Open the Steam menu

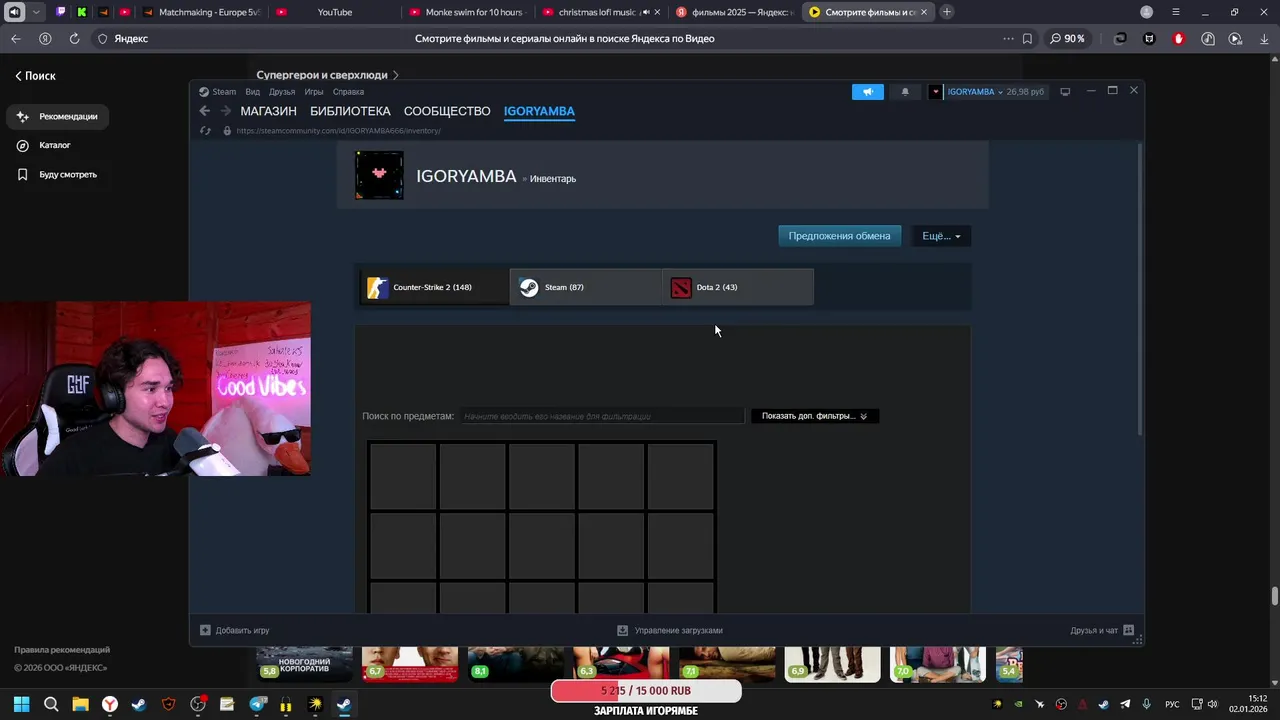point(218,92)
